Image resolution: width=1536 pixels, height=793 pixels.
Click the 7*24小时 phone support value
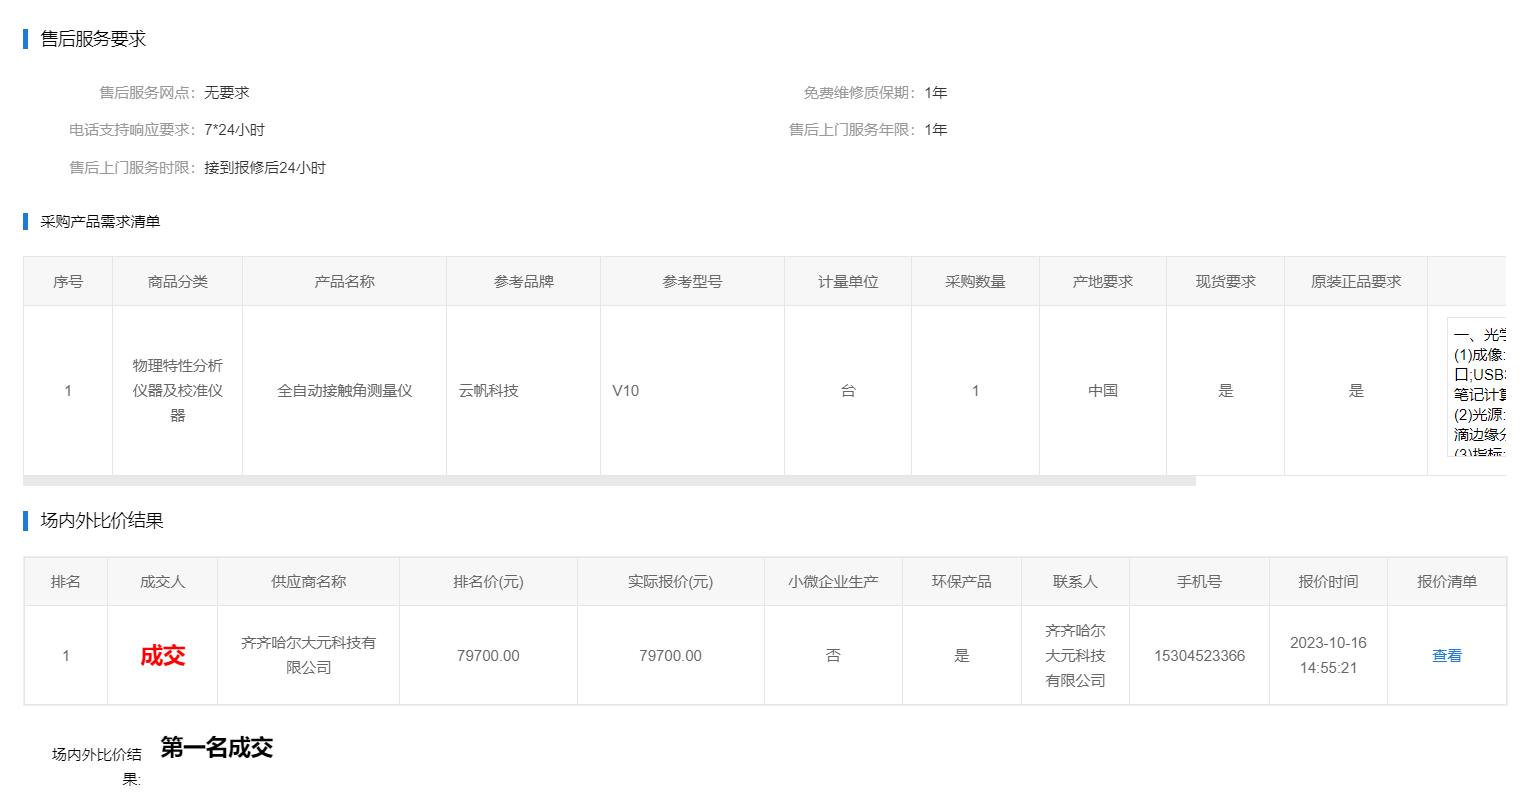coord(234,130)
